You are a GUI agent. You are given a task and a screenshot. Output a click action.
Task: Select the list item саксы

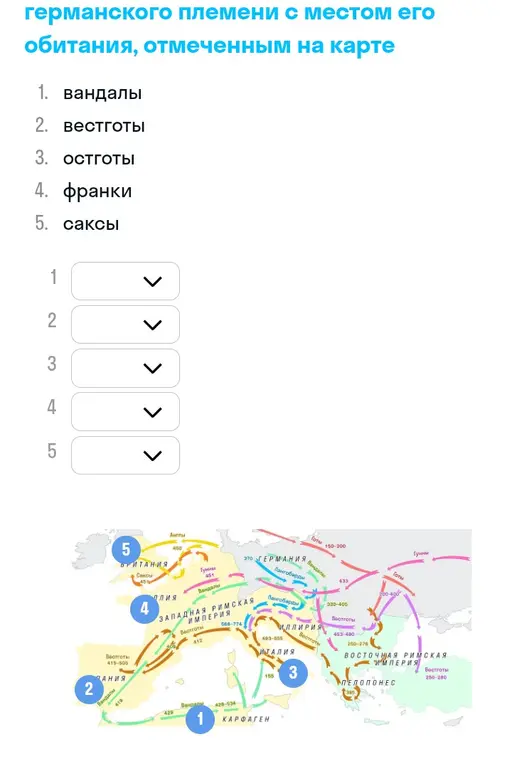pyautogui.click(x=91, y=224)
